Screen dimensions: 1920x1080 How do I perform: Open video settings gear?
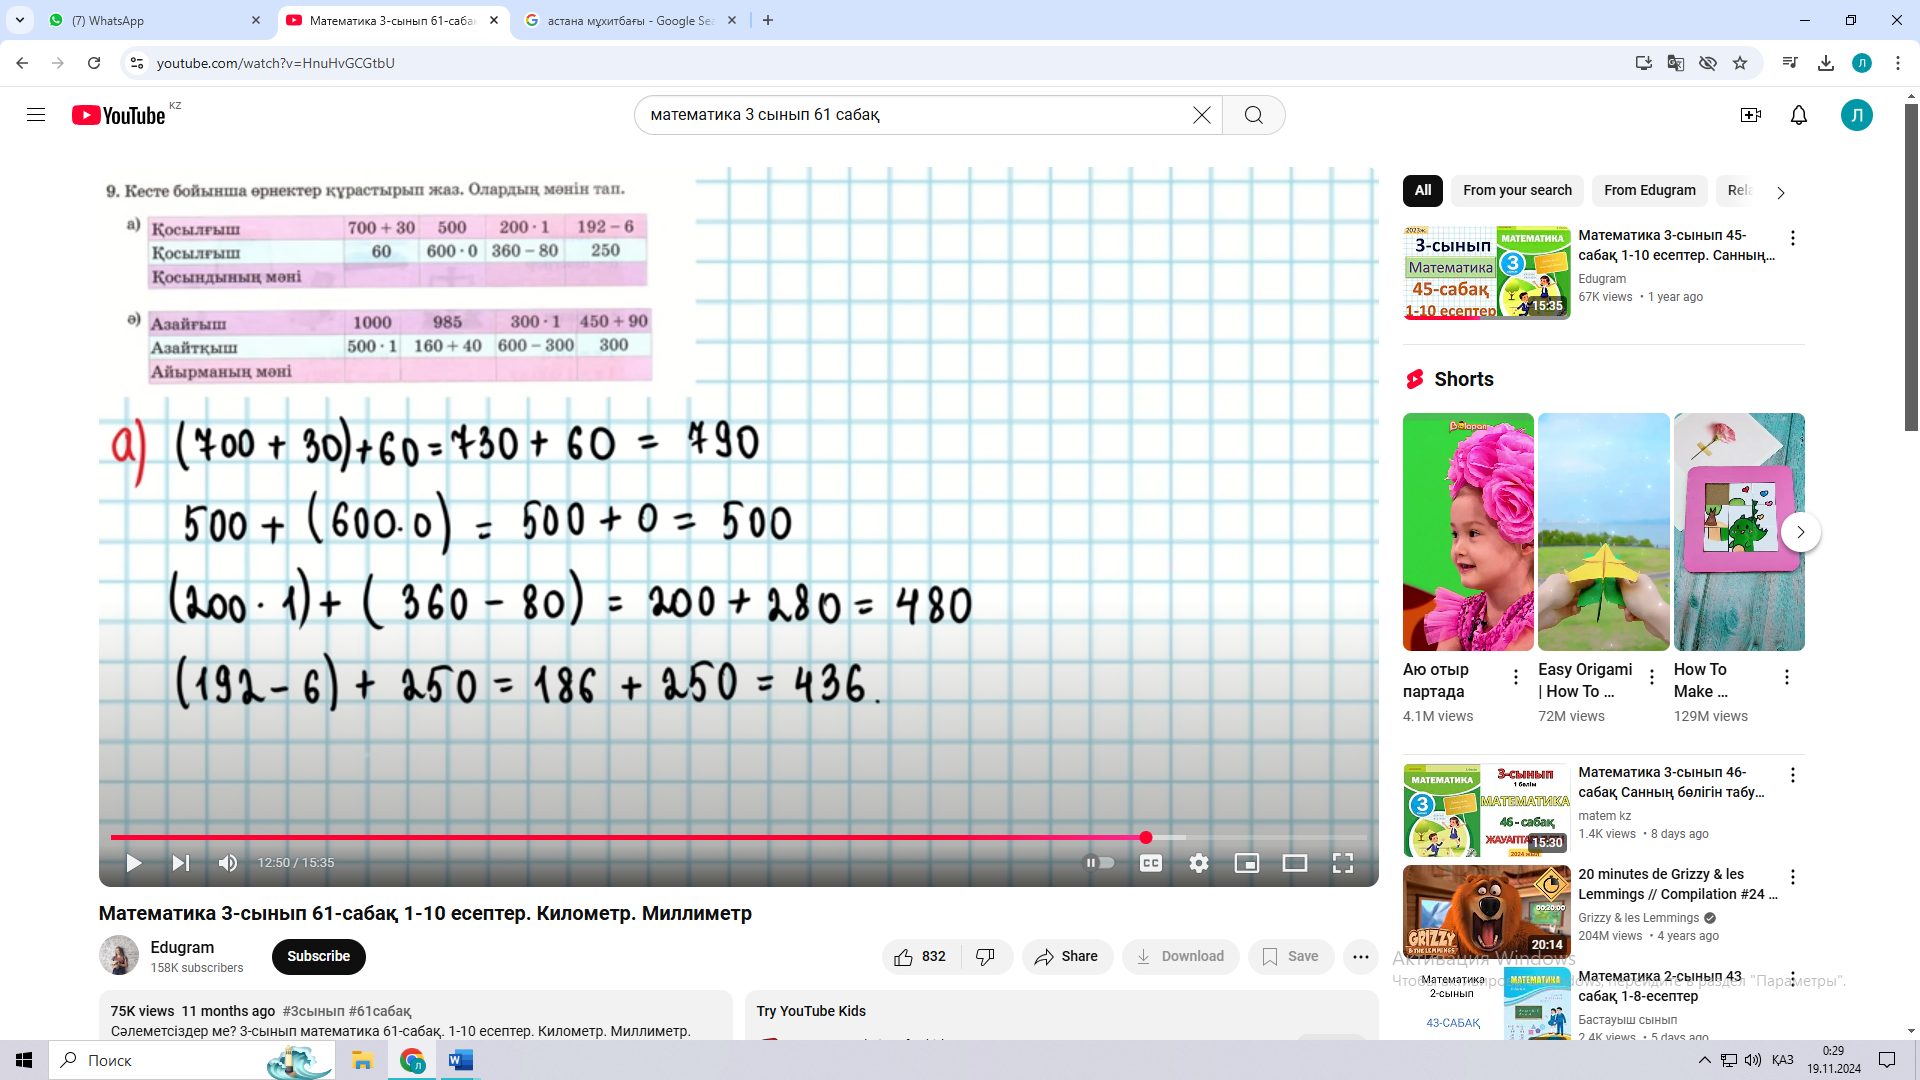1198,863
